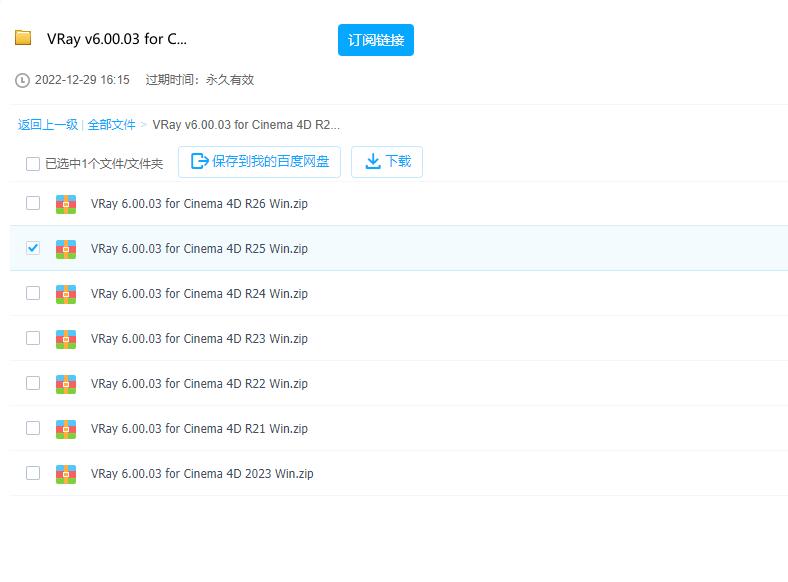Click file name VRay 6.00.03 R22 Win.zip

tap(199, 384)
